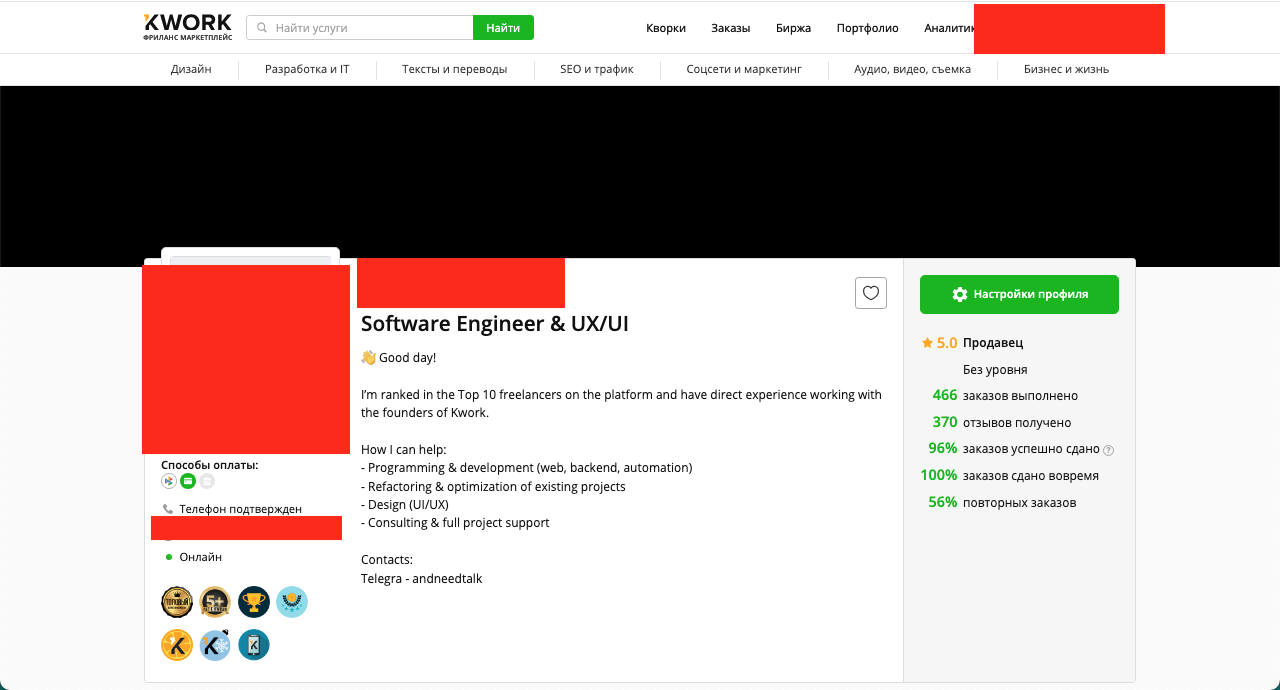Open the 'Кворки' navigation item

666,28
